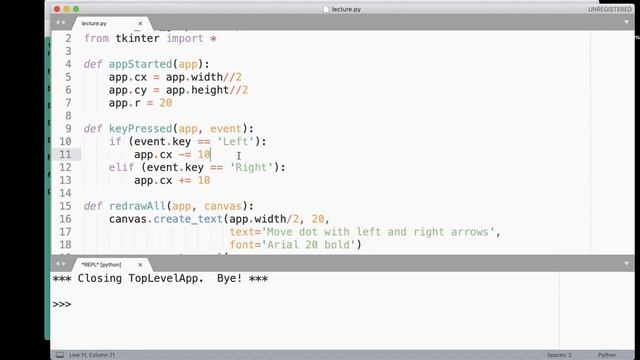
Task: Click on 'create_text' method call
Action: click(x=188, y=219)
